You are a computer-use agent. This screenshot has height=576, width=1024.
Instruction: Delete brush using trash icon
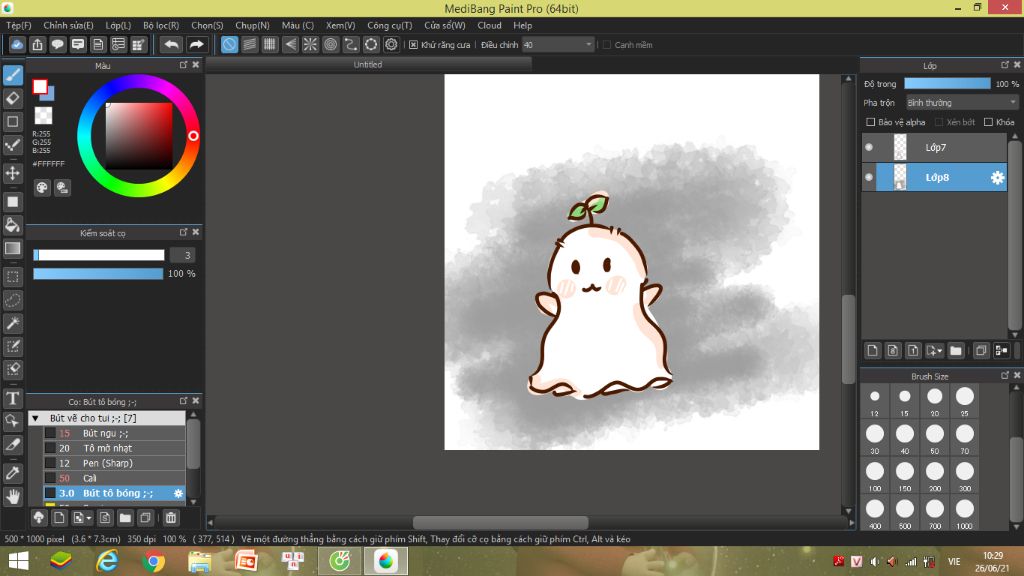coord(170,518)
